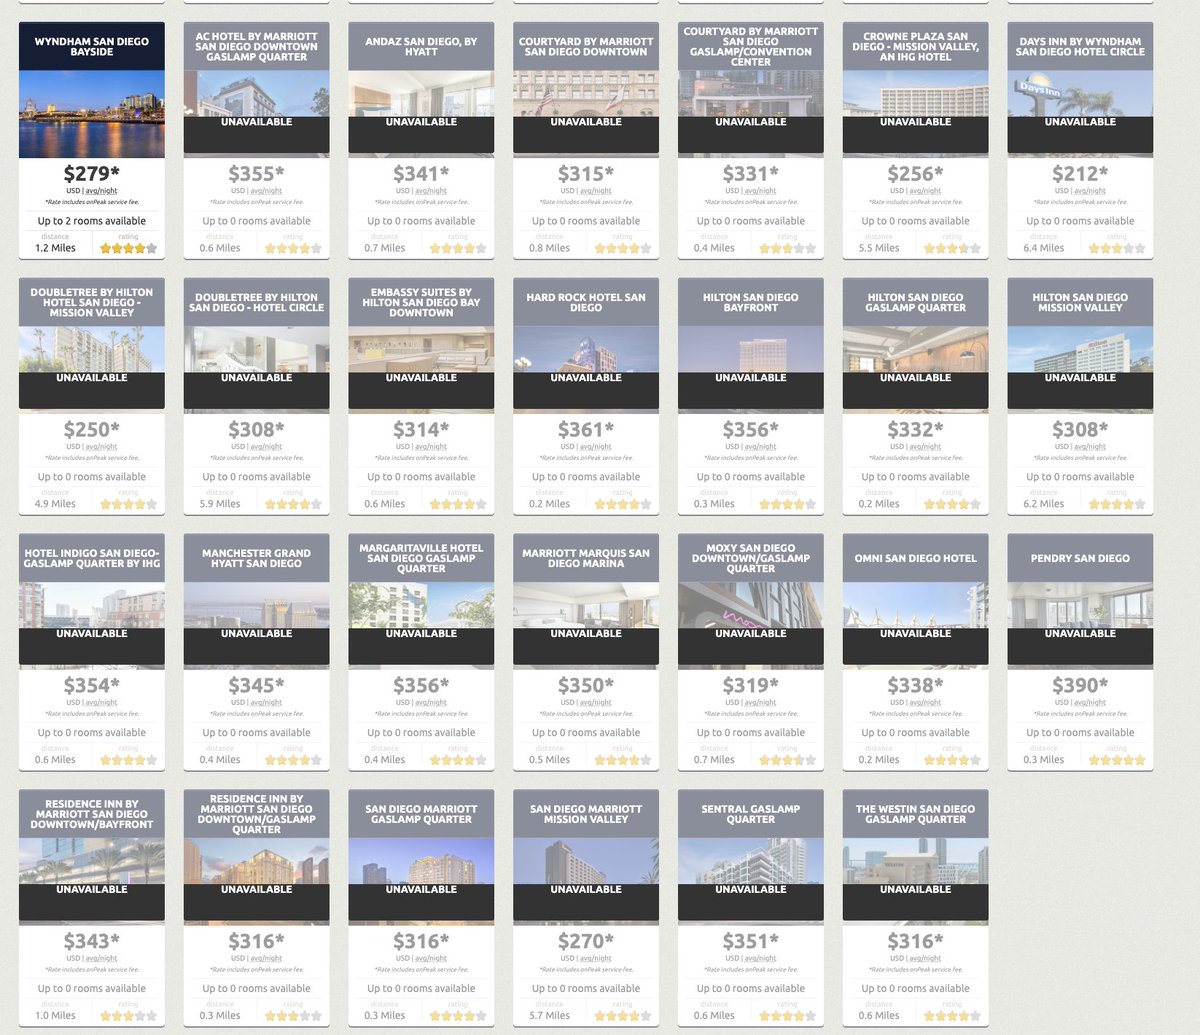Click 'Up to 2 rooms available' text
Image resolution: width=1200 pixels, height=1035 pixels.
point(92,221)
